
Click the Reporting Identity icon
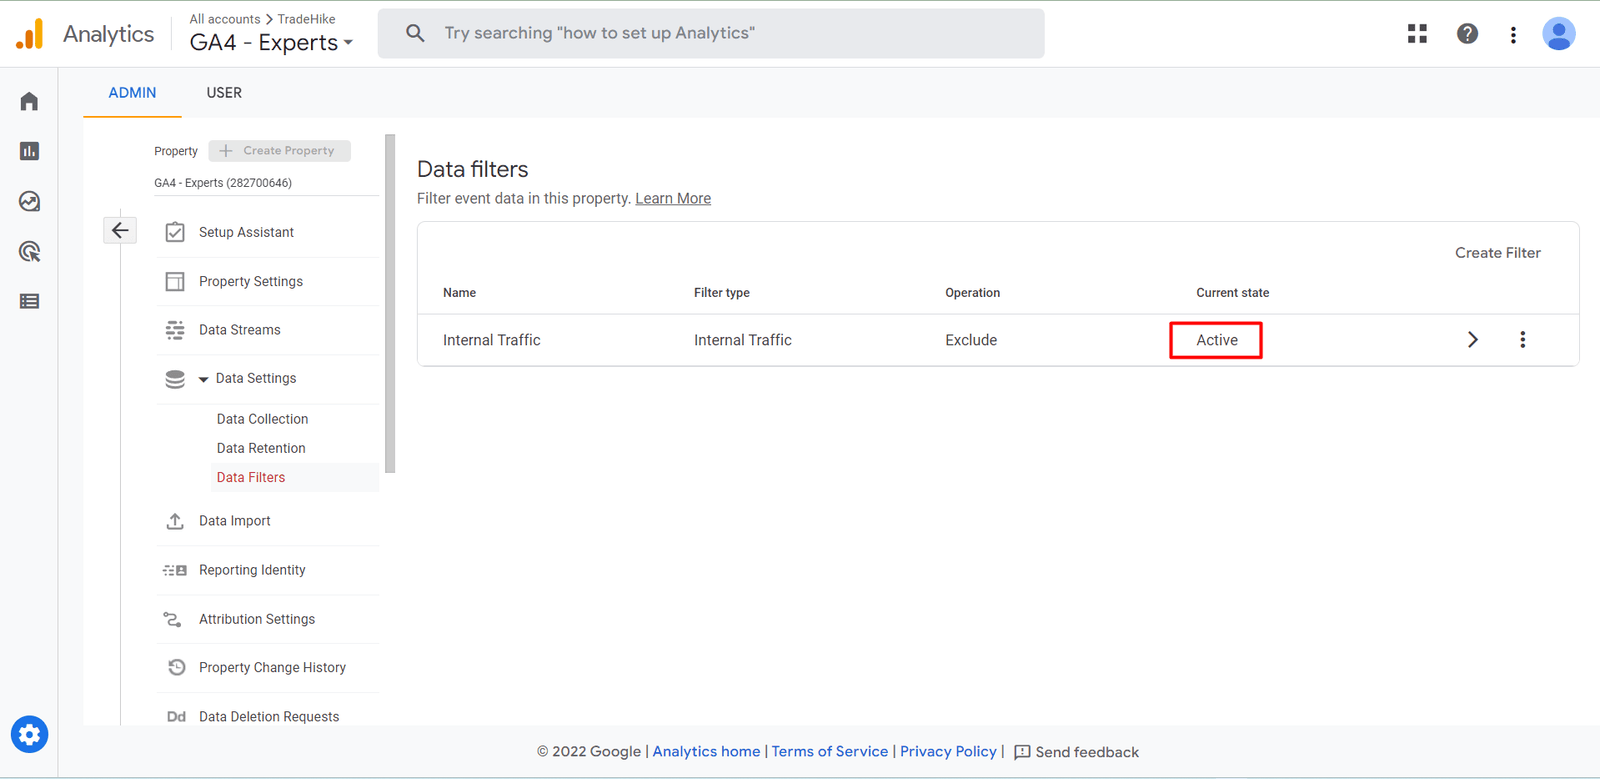tap(175, 570)
